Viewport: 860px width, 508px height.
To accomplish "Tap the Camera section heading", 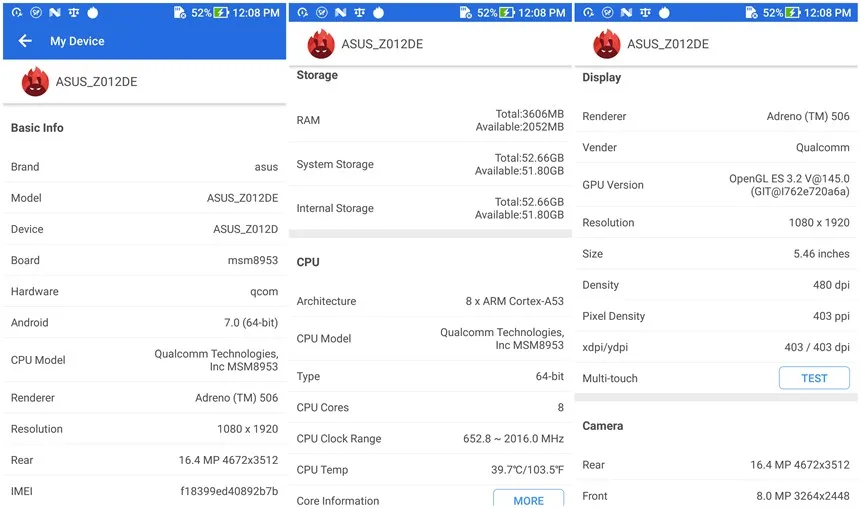I will tap(602, 426).
